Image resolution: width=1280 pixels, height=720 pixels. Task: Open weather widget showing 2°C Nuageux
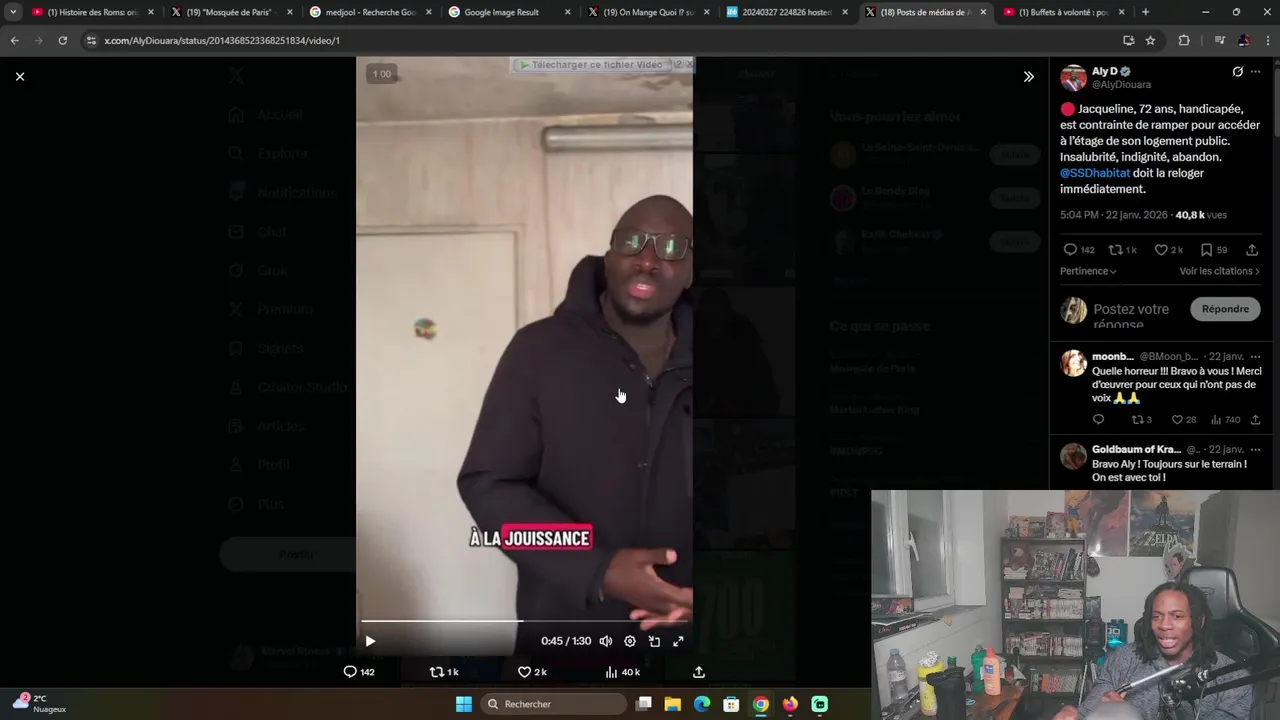pos(40,703)
